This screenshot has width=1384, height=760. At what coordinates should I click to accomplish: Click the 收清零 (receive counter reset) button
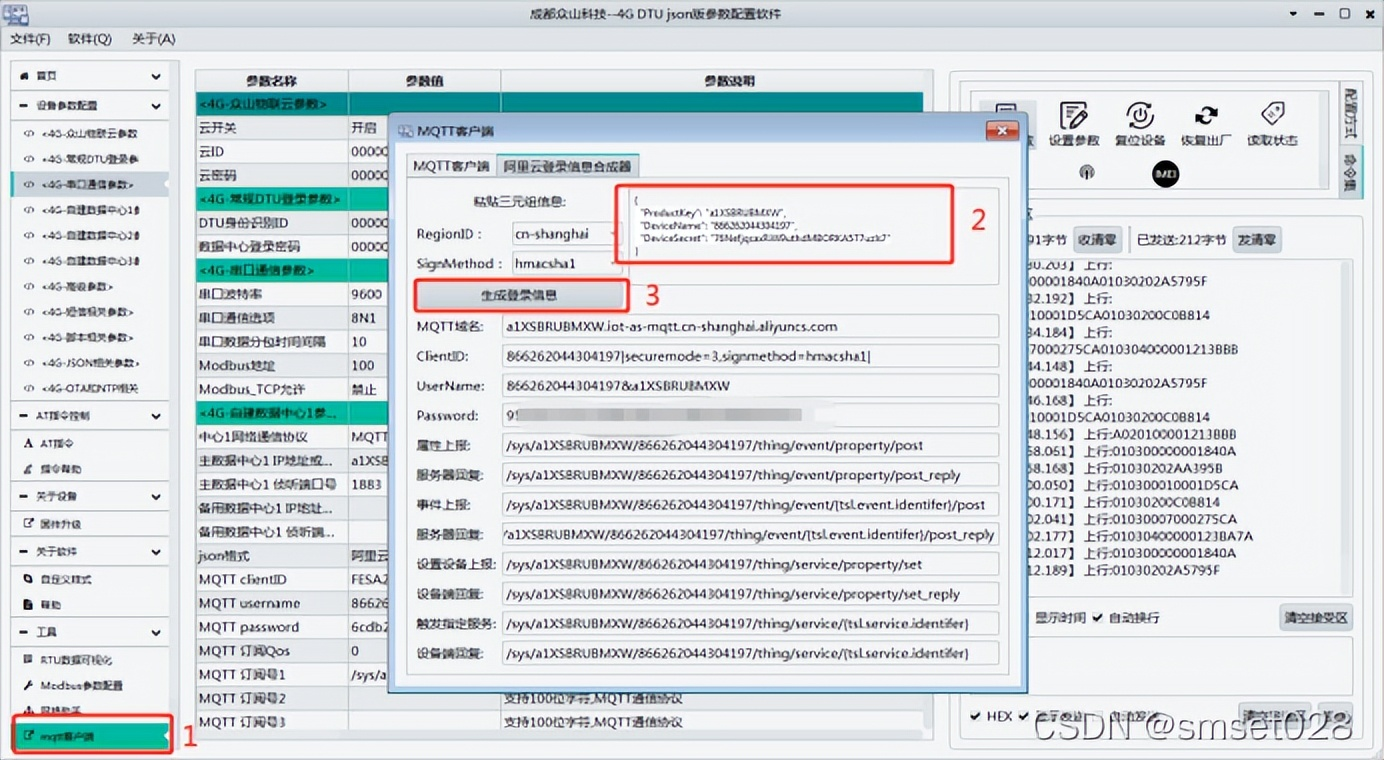click(1096, 240)
